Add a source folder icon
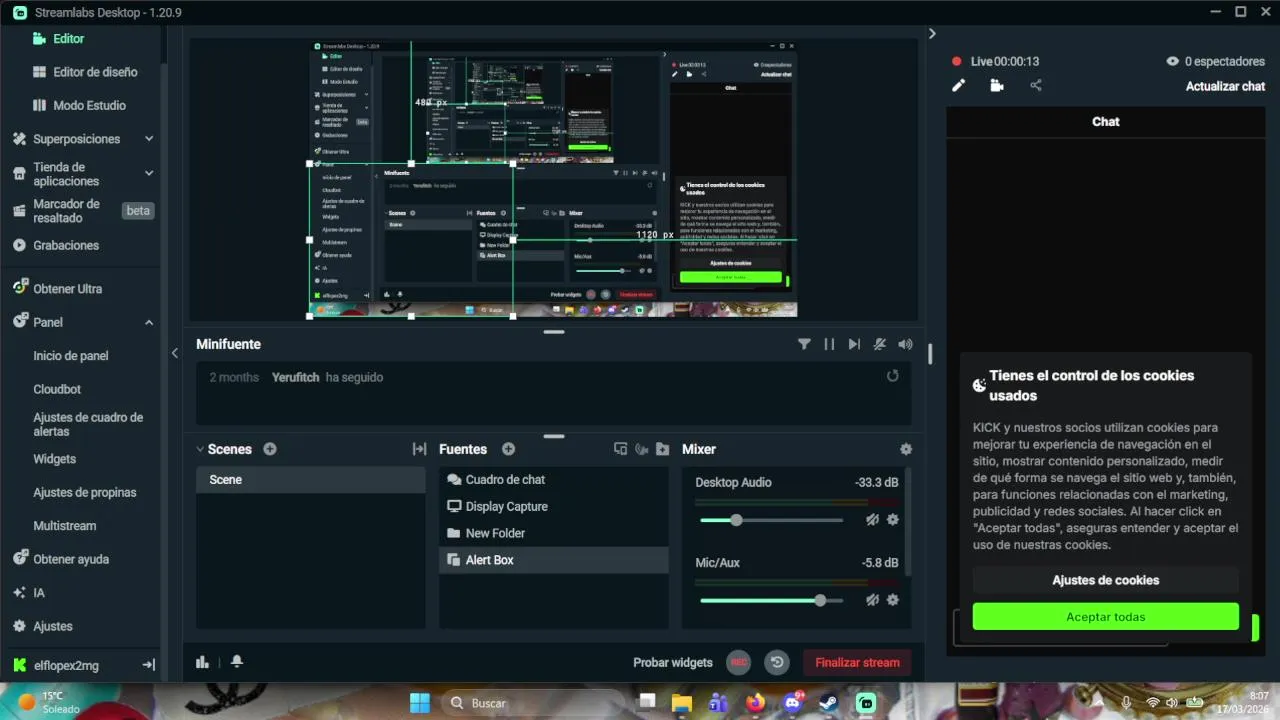The height and width of the screenshot is (720, 1280). pos(662,449)
